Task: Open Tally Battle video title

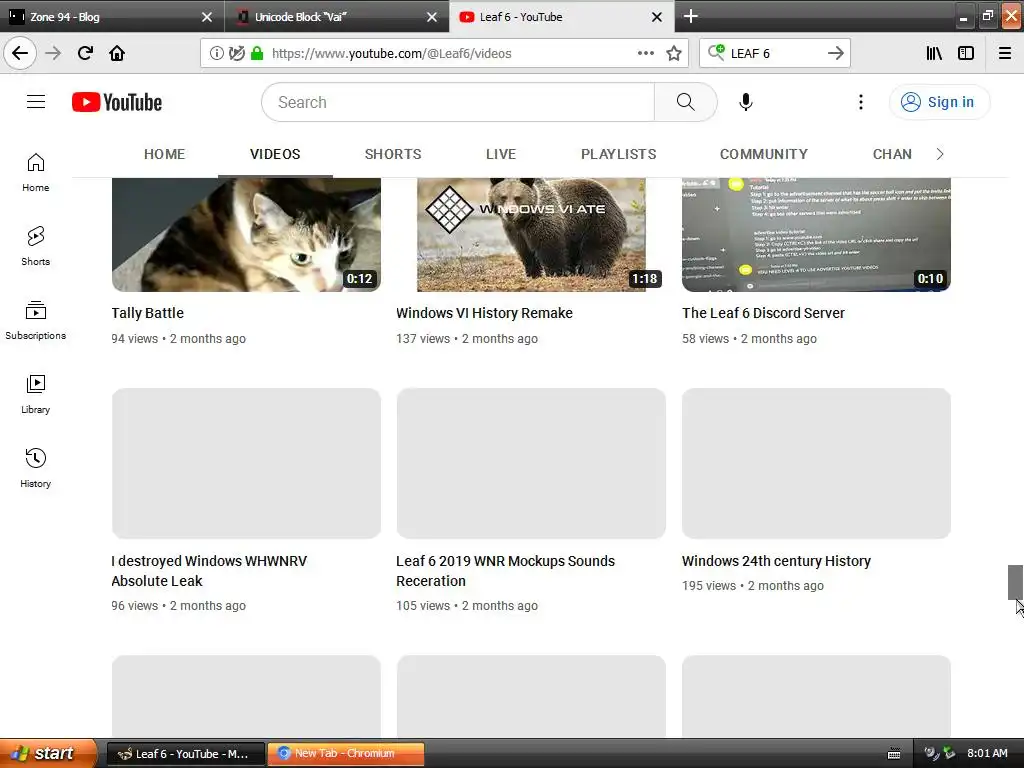Action: 148,313
